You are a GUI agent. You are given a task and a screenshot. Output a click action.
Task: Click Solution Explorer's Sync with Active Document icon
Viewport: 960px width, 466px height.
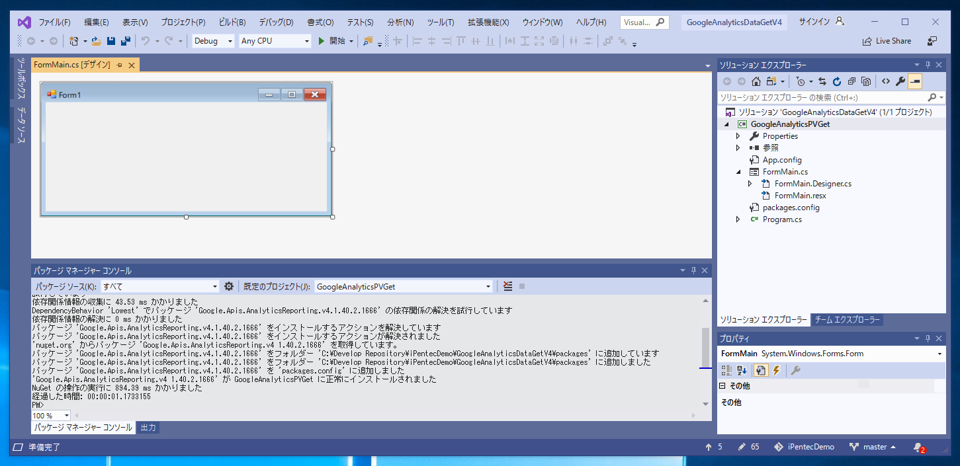[x=822, y=81]
